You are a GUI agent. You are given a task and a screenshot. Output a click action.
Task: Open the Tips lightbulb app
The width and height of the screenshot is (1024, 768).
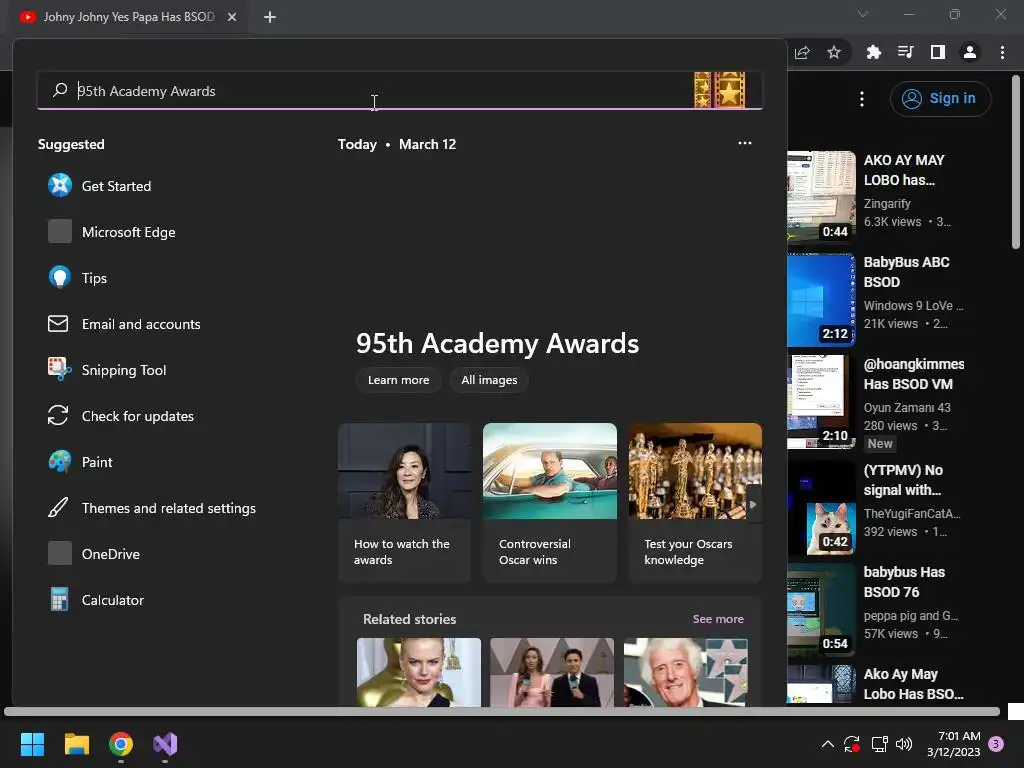[x=59, y=278]
